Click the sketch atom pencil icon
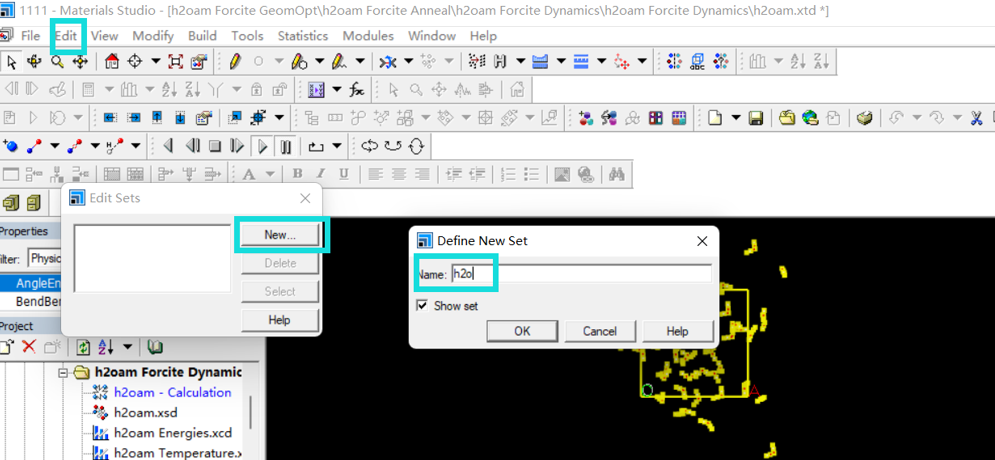995x460 pixels. 235,62
